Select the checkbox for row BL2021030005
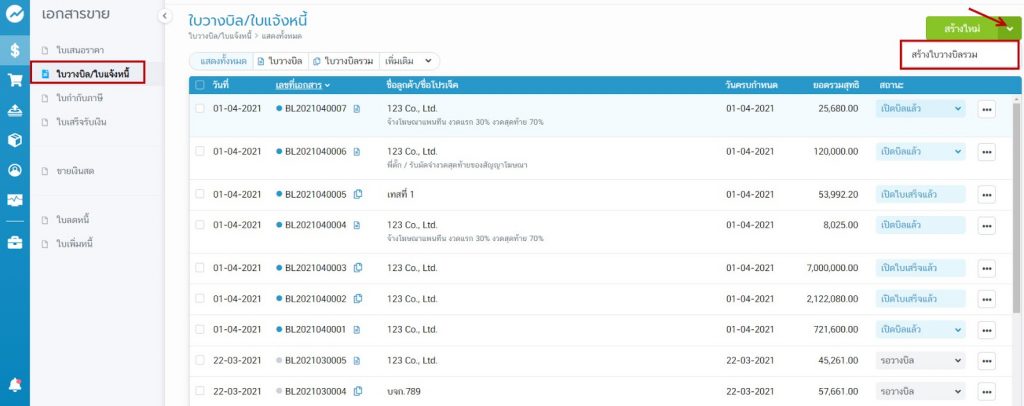 point(200,360)
